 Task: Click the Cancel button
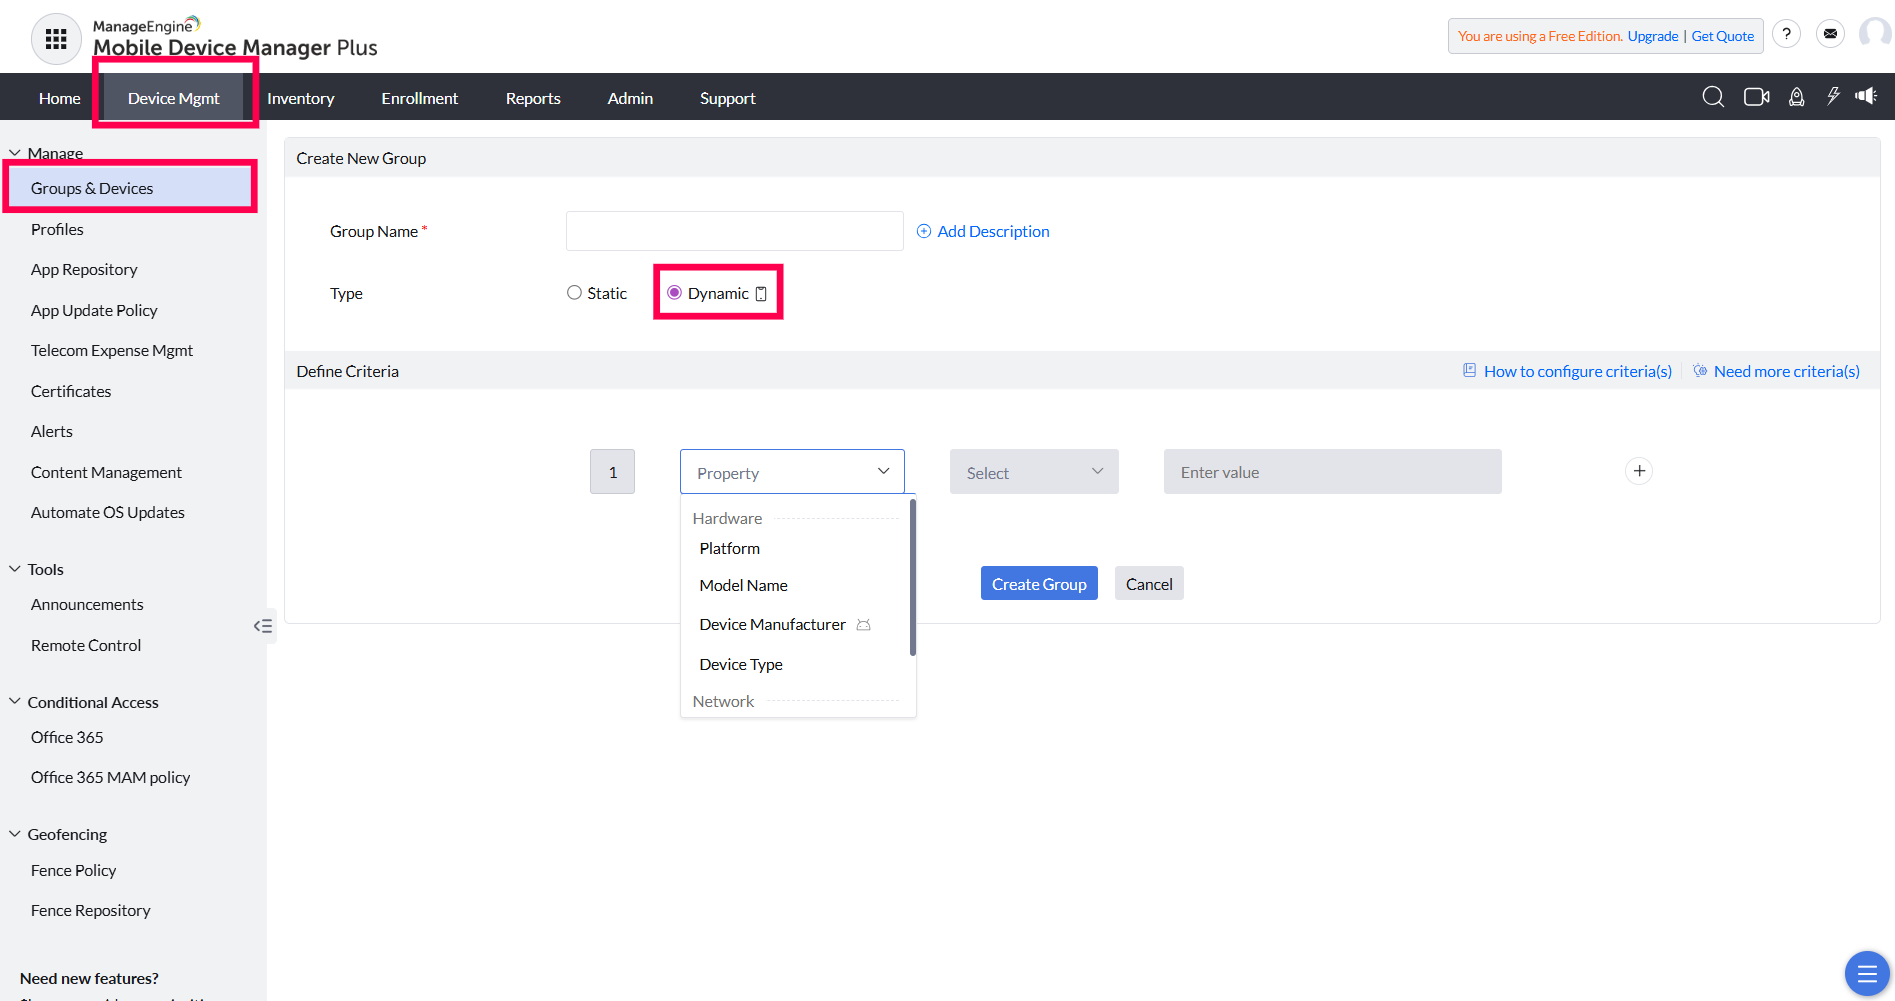click(1149, 584)
